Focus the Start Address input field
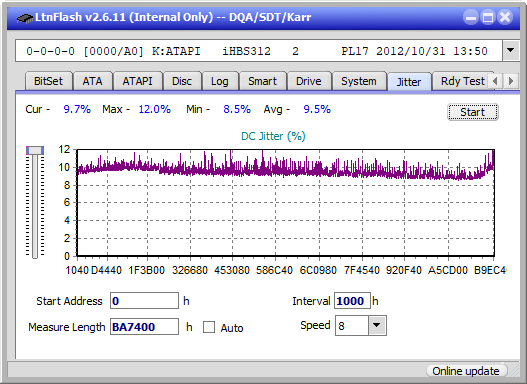527x384 pixels. pos(145,301)
